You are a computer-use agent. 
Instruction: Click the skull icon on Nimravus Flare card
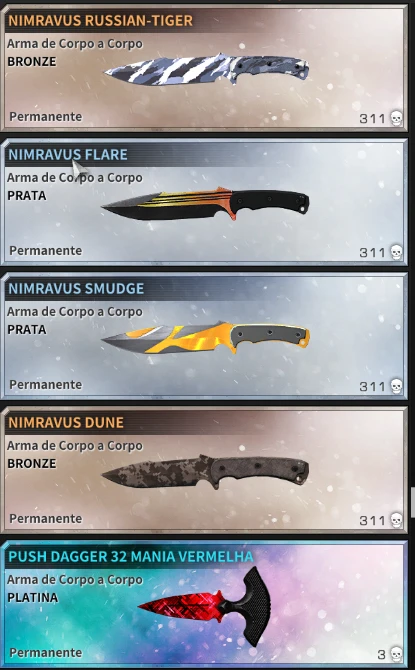pyautogui.click(x=397, y=252)
